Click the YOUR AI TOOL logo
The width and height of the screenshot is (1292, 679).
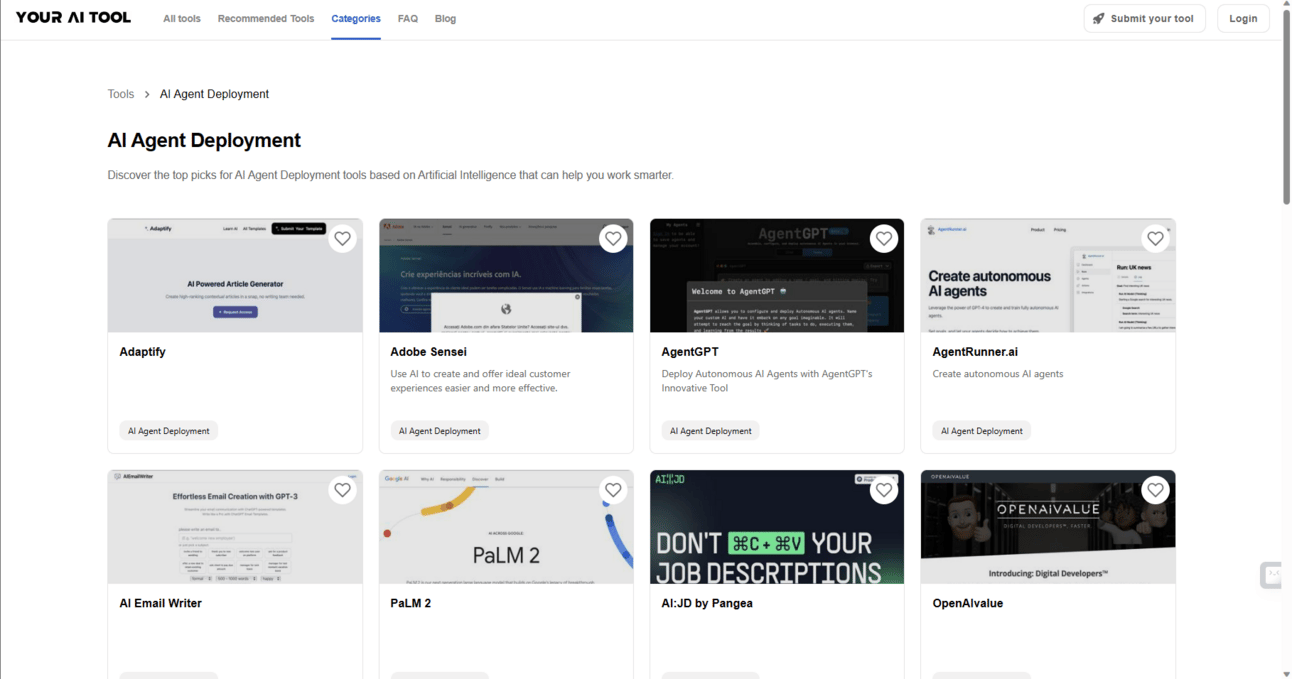click(x=73, y=17)
